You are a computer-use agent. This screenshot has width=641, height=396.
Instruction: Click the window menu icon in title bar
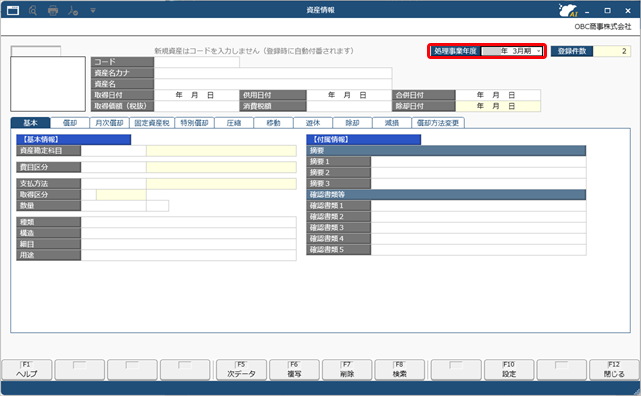(x=13, y=10)
